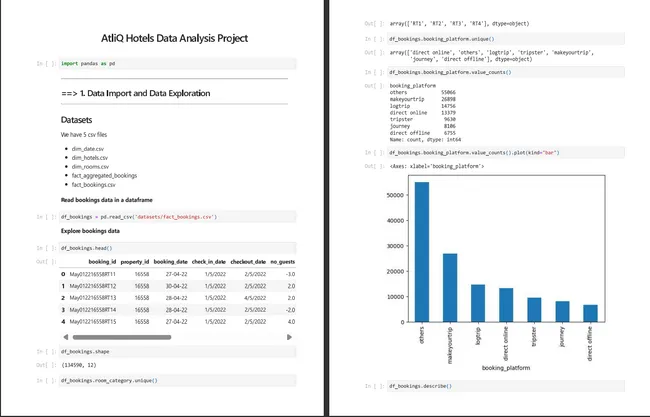Click the title AtliQ Hotels Data Analysis Project
This screenshot has width=650, height=417.
(175, 38)
